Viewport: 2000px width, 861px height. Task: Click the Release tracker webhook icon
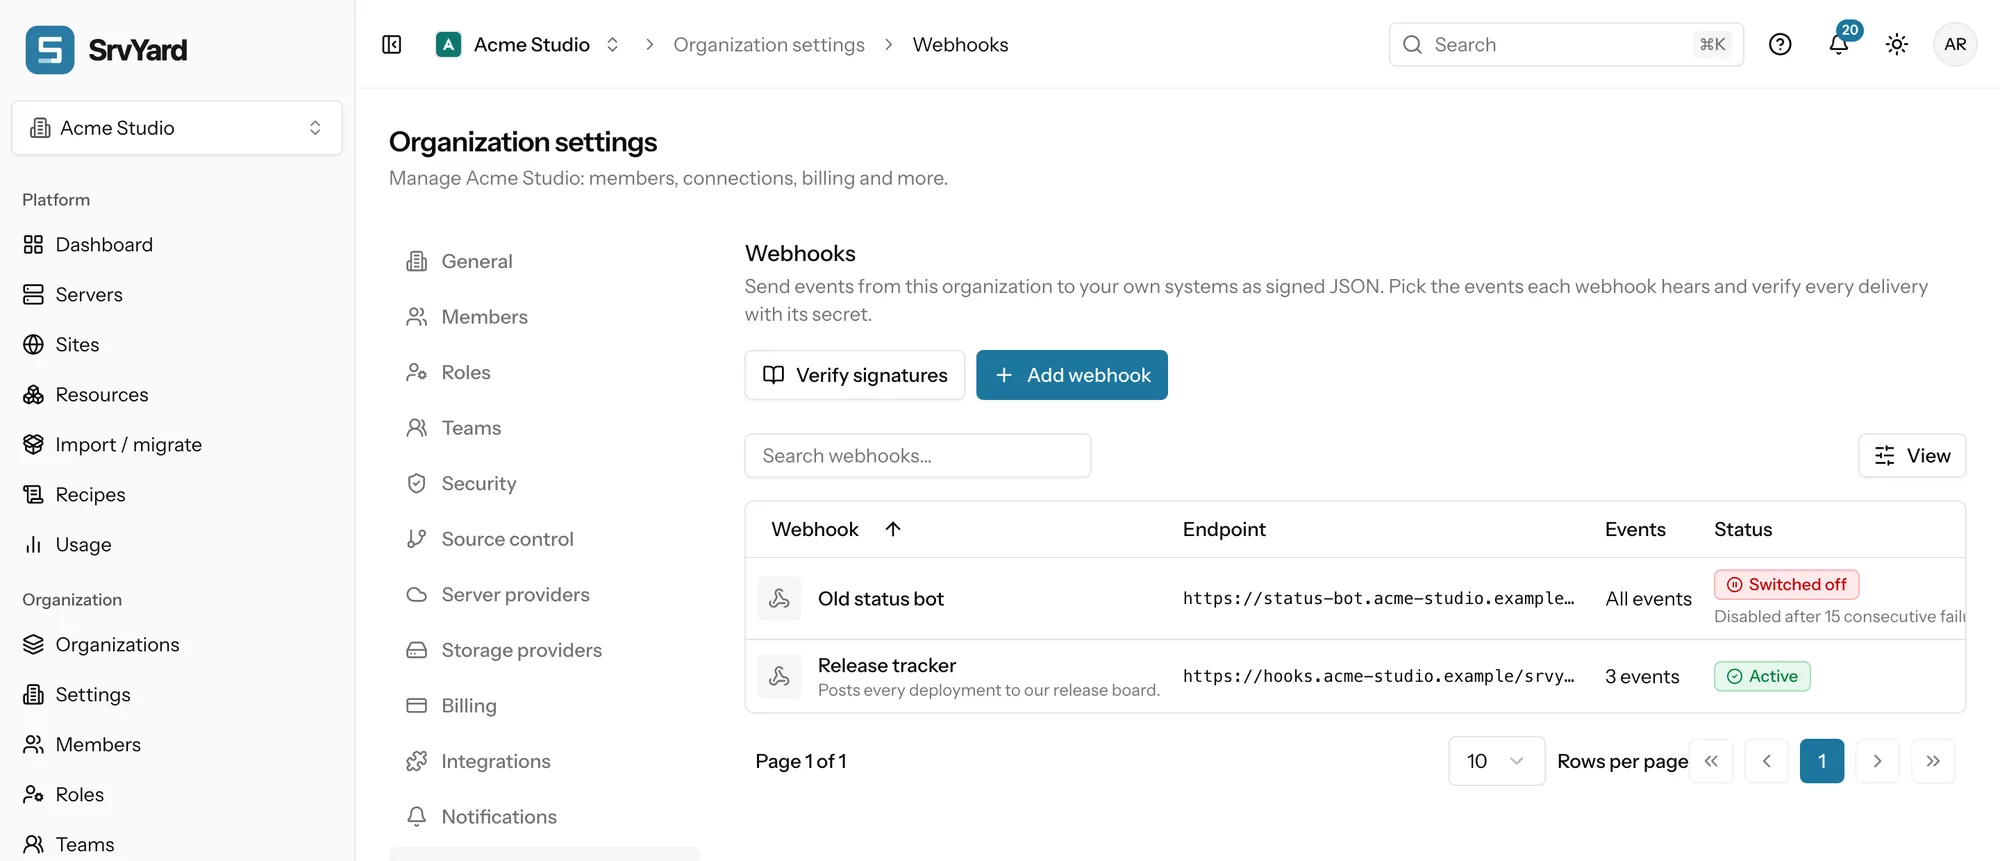pyautogui.click(x=779, y=677)
